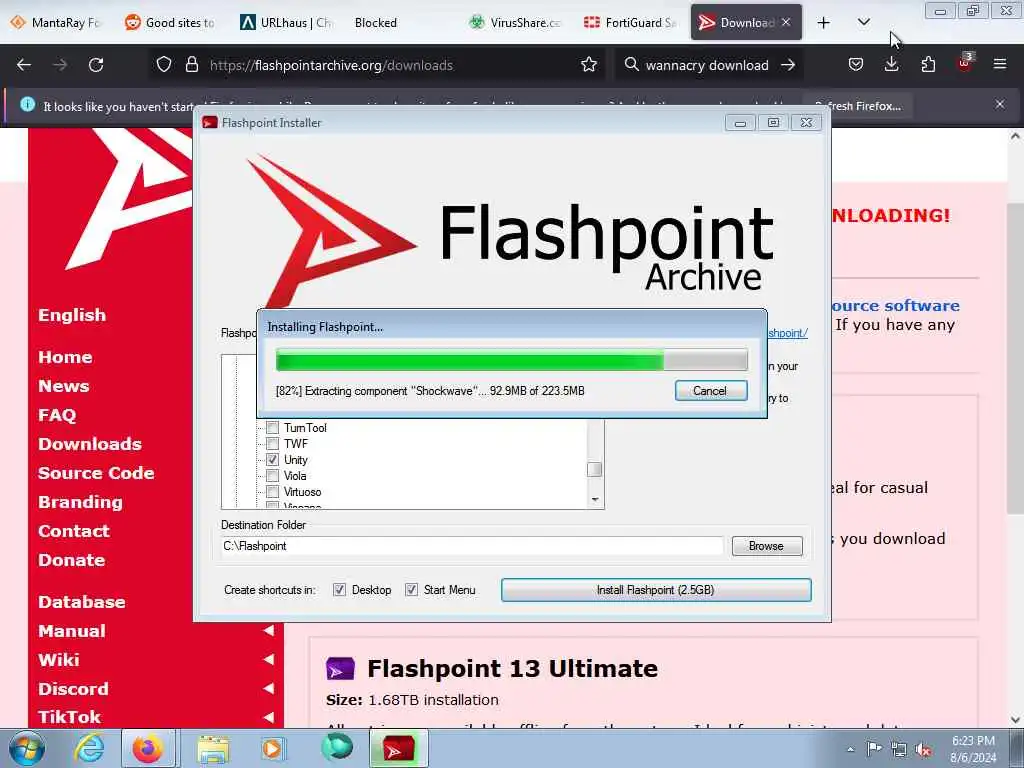This screenshot has width=1024, height=768.
Task: Click the Destination Folder path field
Action: pos(472,546)
